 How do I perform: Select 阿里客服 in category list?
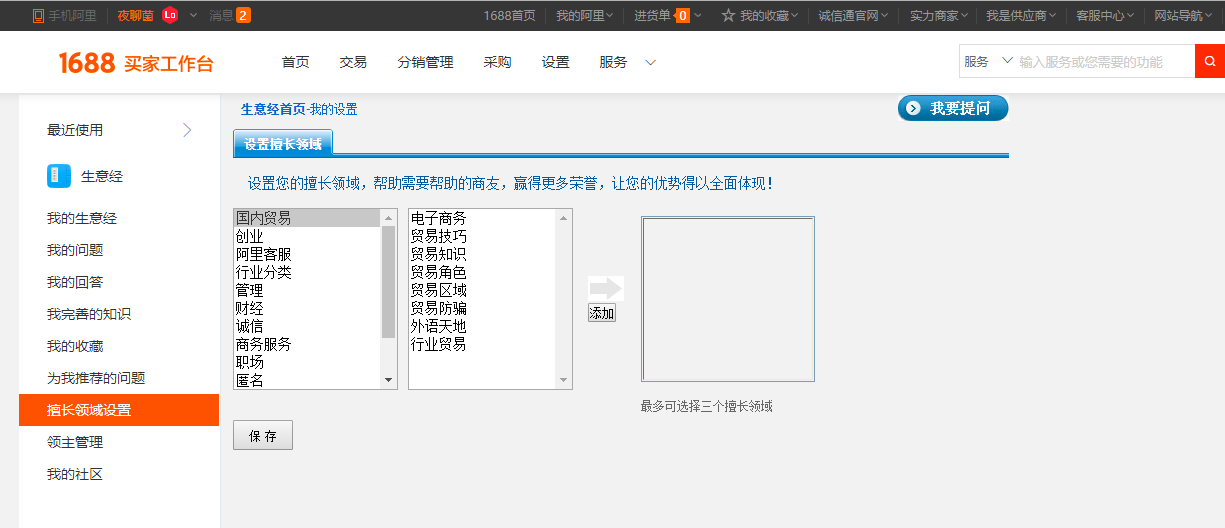click(307, 254)
